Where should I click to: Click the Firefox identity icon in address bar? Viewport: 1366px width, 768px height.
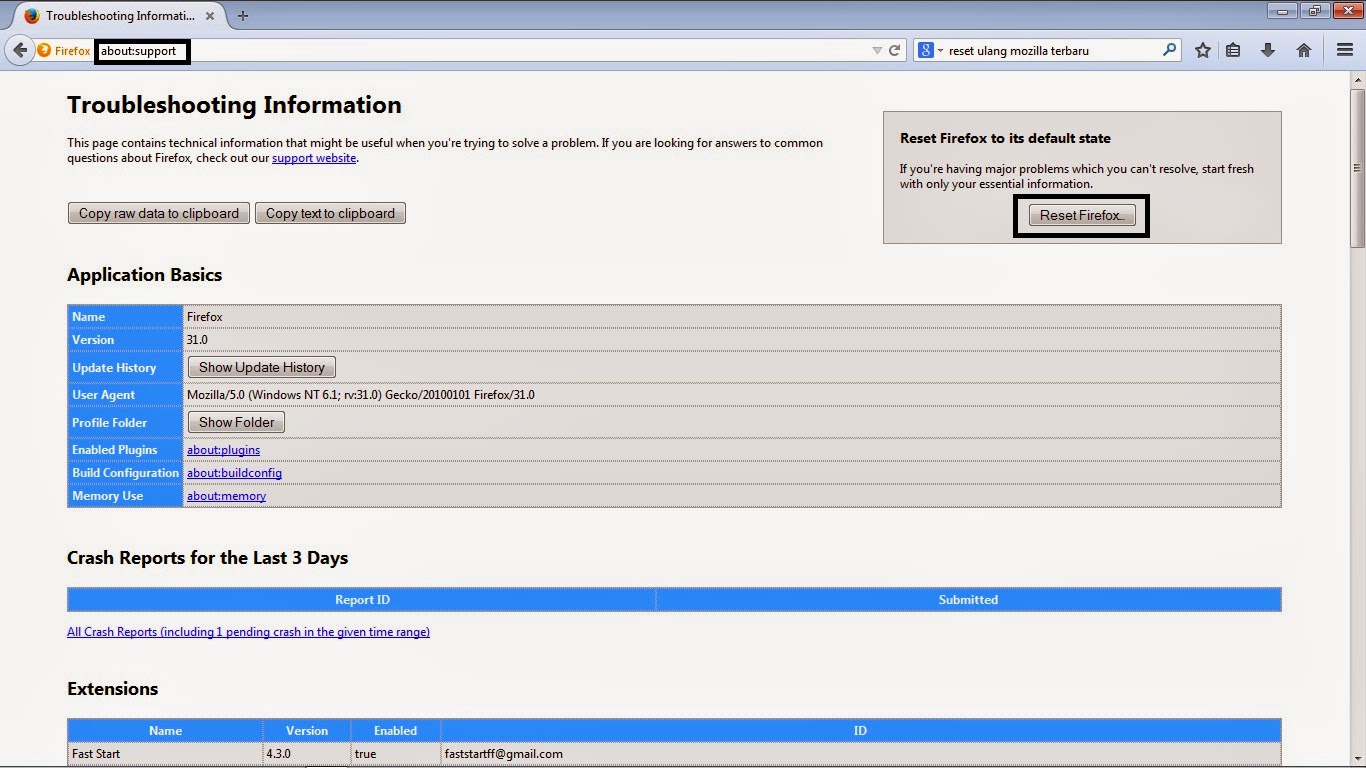coord(44,50)
